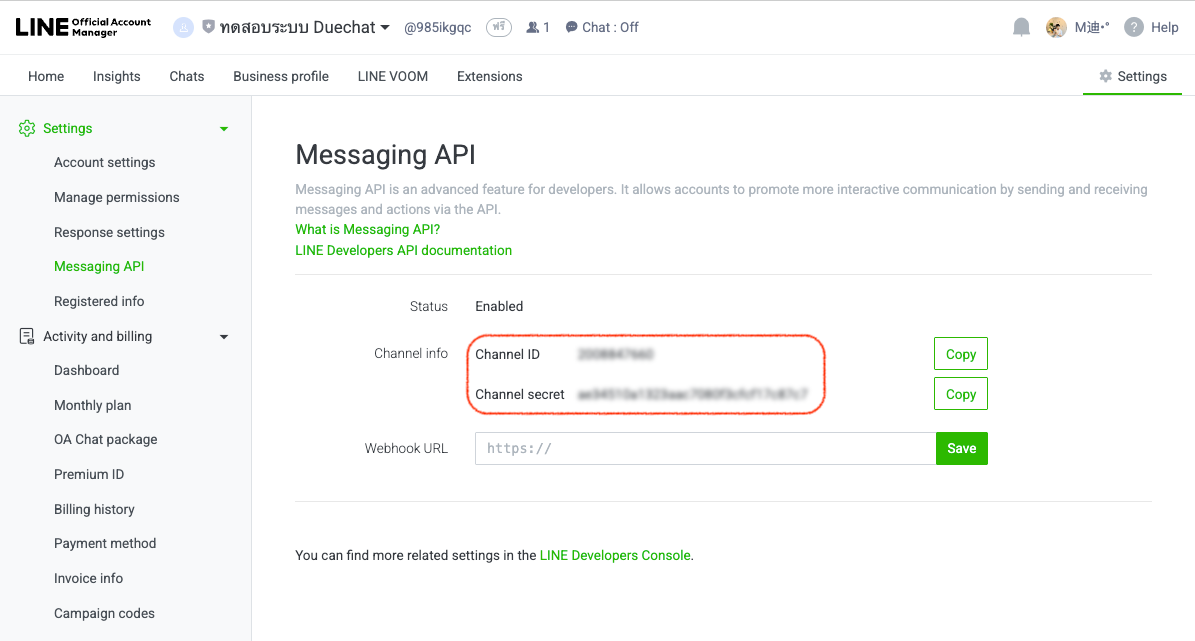
Task: Click the blurred Channel secret value
Action: [x=692, y=394]
